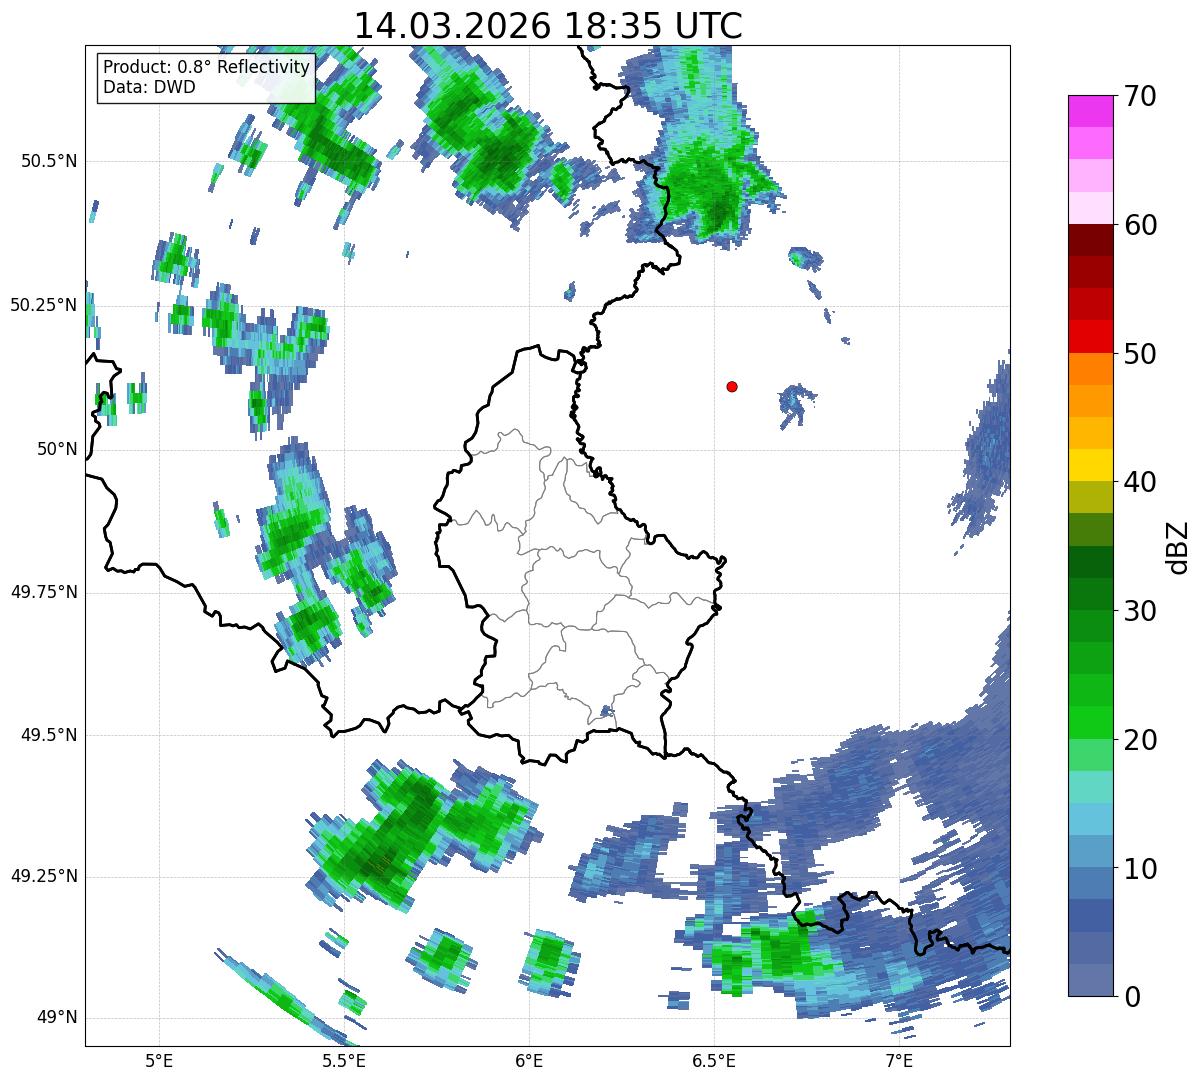Click the '5°E' longitude label
Screen dimensions: 1202x1081
pyautogui.click(x=159, y=1060)
